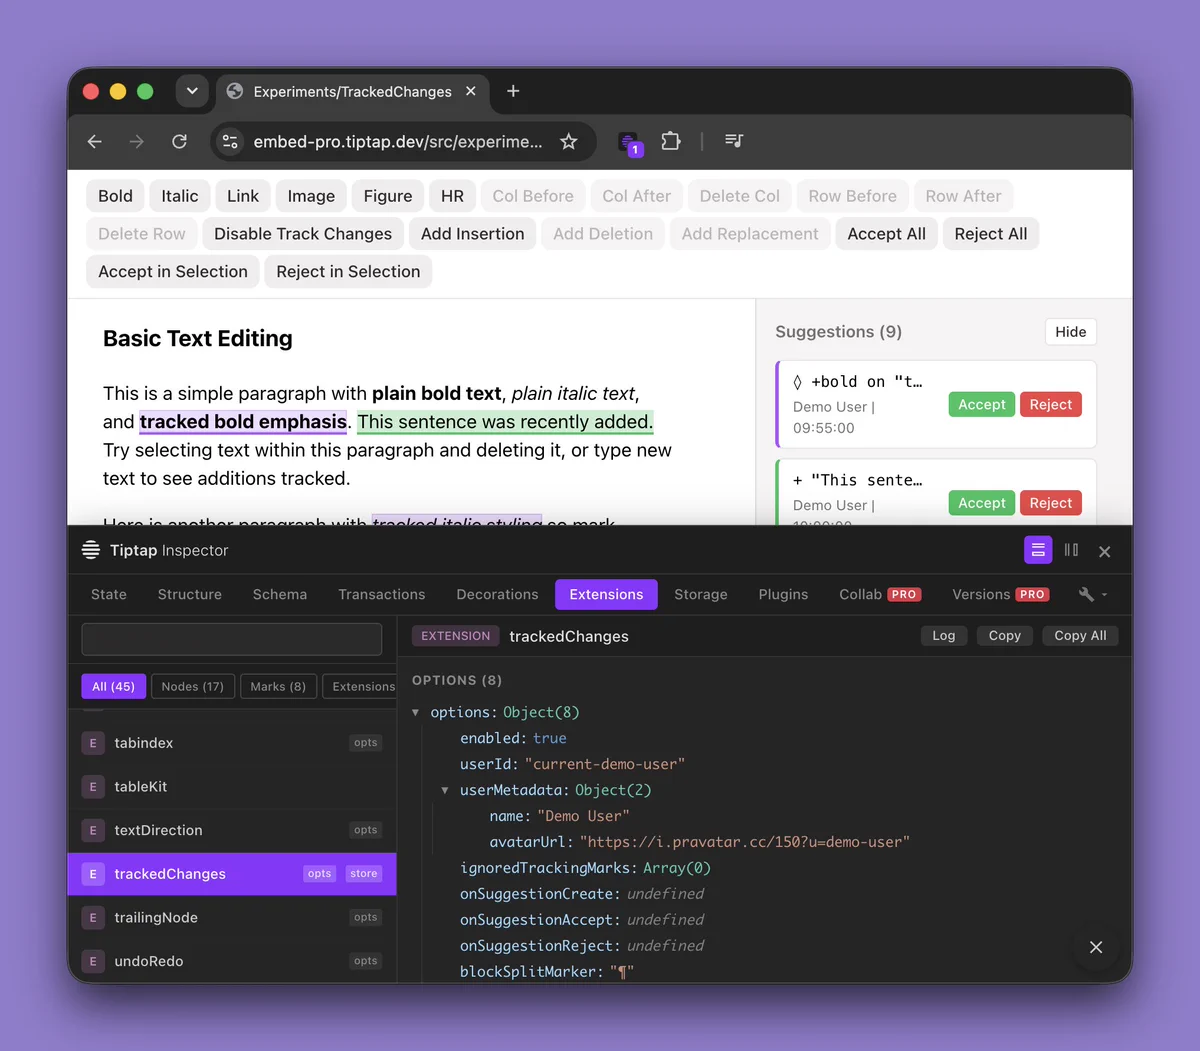1200x1051 pixels.
Task: Click the Tiptap Inspector logo
Action: [91, 550]
